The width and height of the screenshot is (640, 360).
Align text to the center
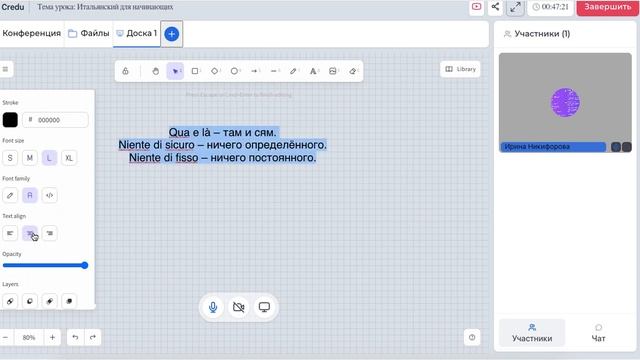pyautogui.click(x=30, y=233)
